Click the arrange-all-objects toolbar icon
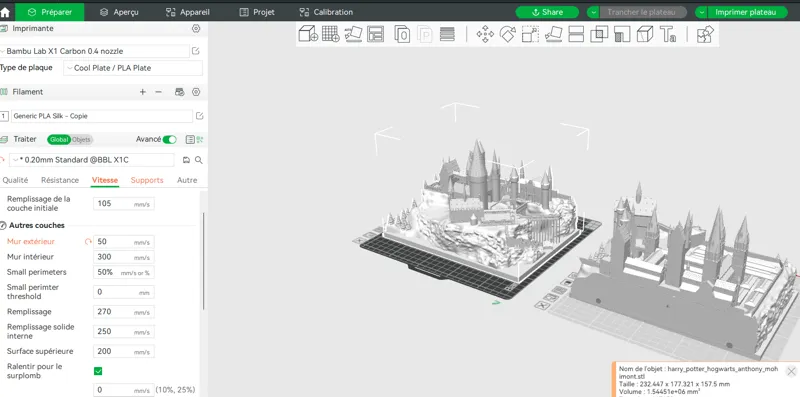800x397 pixels. [376, 34]
